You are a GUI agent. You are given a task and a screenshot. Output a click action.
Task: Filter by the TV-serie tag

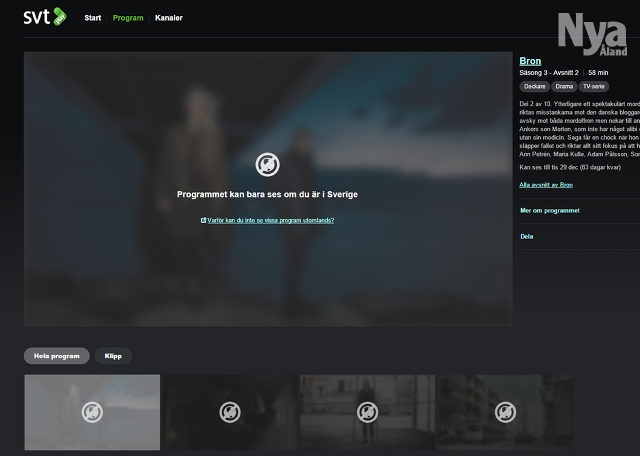coord(593,87)
